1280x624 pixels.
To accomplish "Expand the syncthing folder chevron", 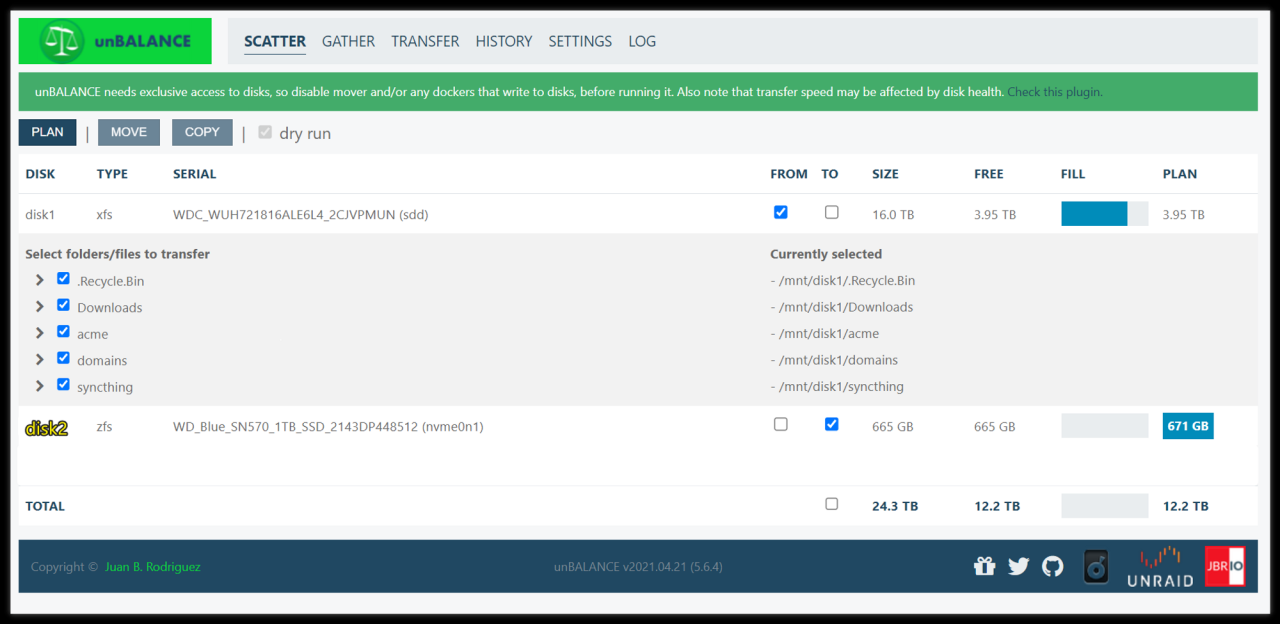I will pyautogui.click(x=40, y=386).
